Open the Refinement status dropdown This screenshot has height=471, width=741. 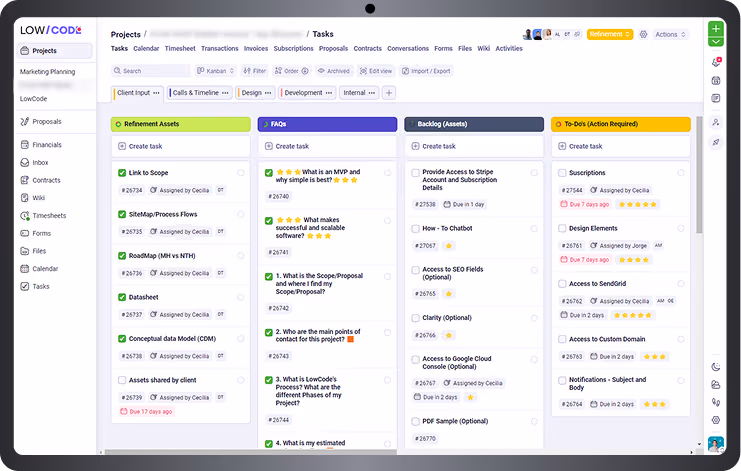pos(610,34)
